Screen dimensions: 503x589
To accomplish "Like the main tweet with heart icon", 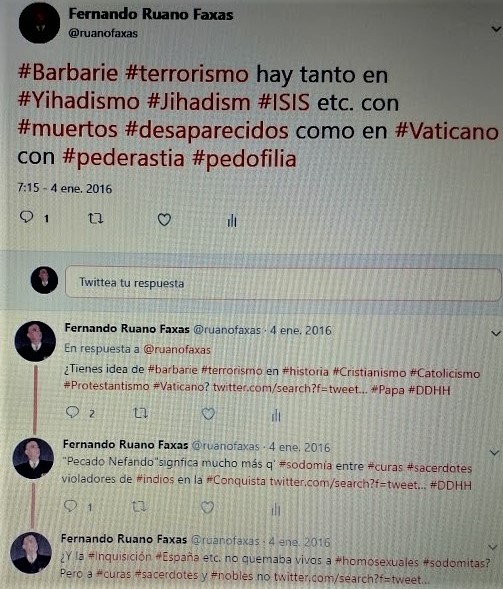I will pos(164,219).
